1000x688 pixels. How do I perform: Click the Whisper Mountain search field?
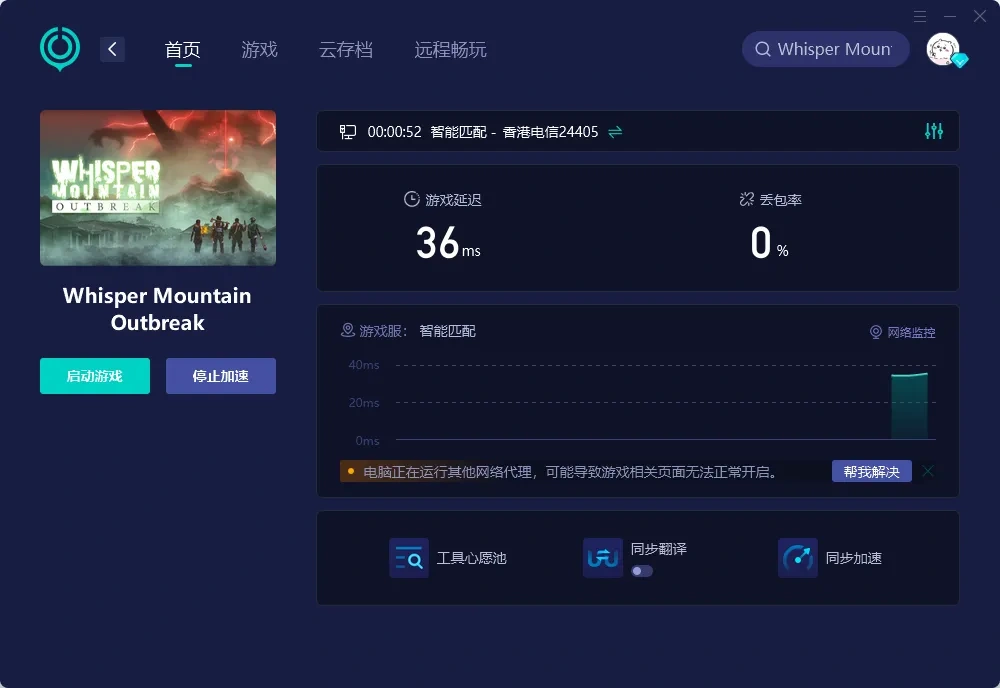(x=825, y=49)
